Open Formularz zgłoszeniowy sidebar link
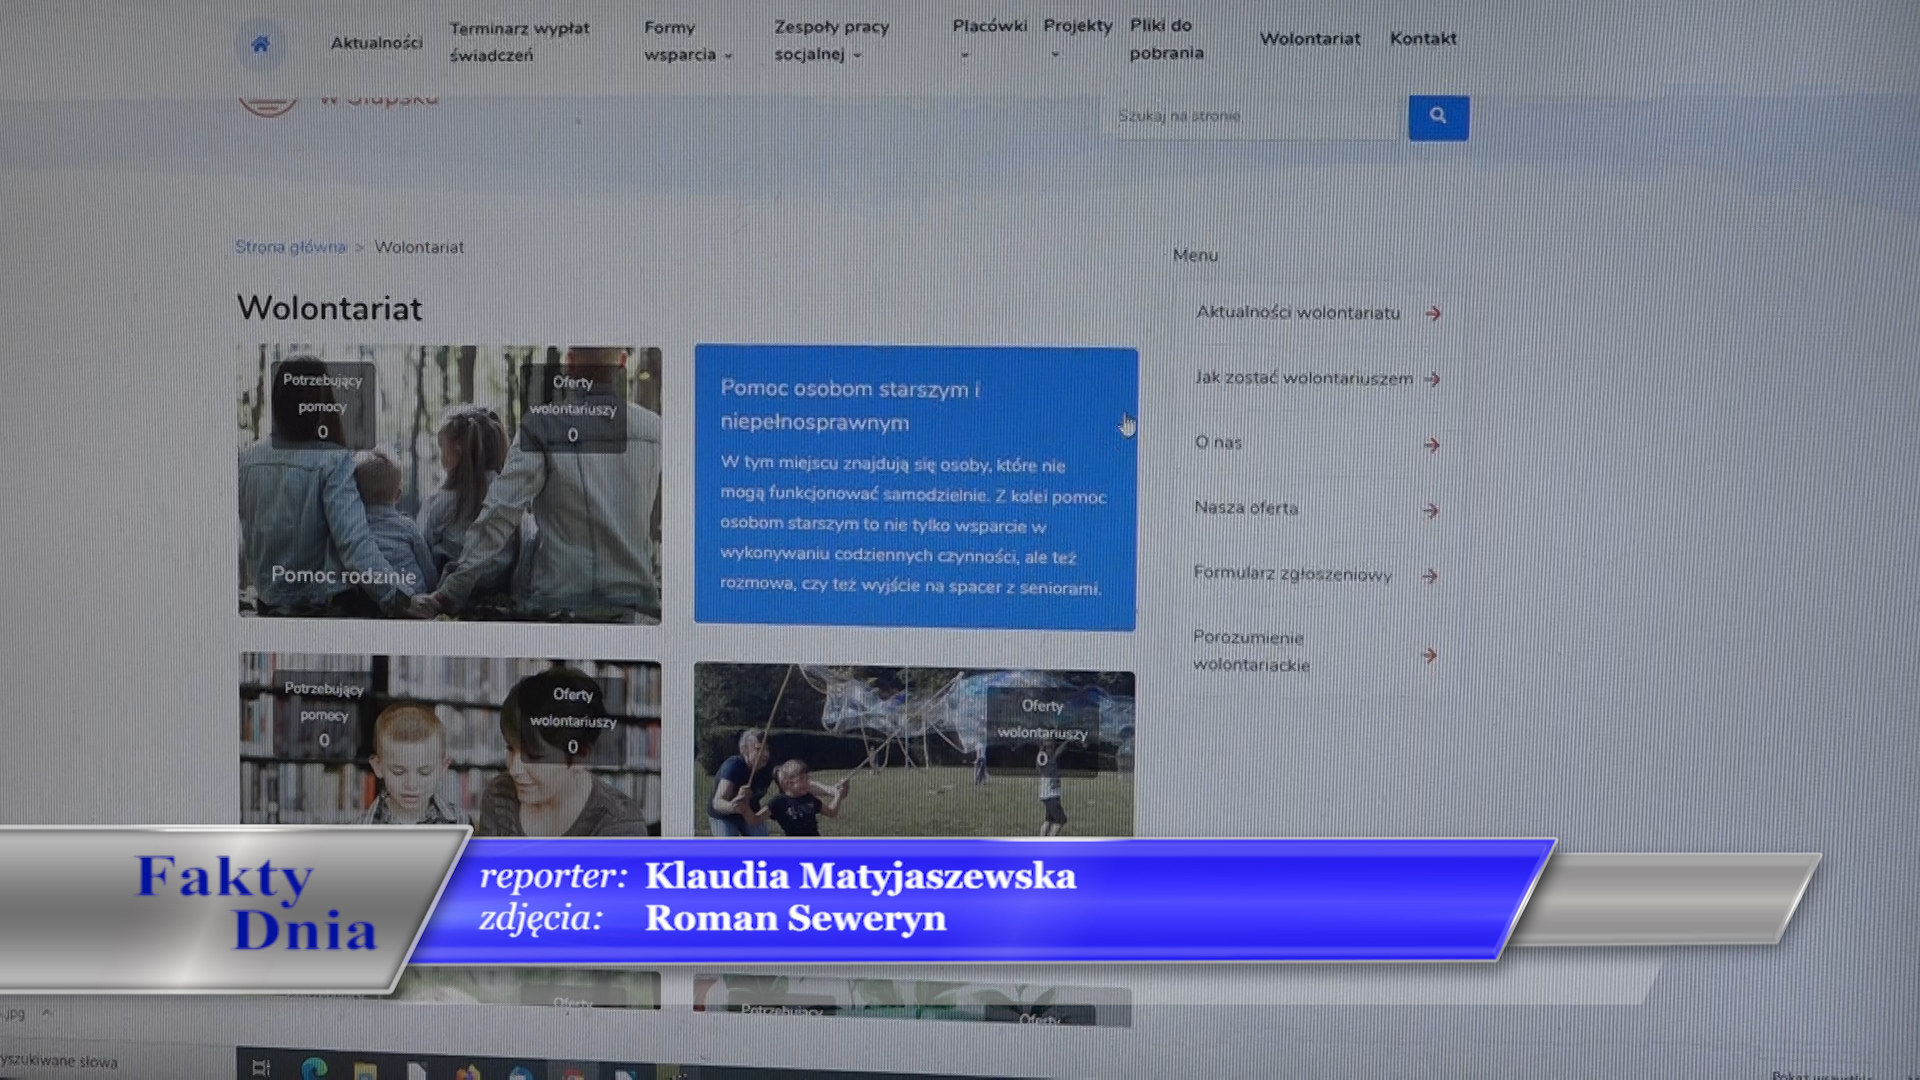 click(1292, 574)
